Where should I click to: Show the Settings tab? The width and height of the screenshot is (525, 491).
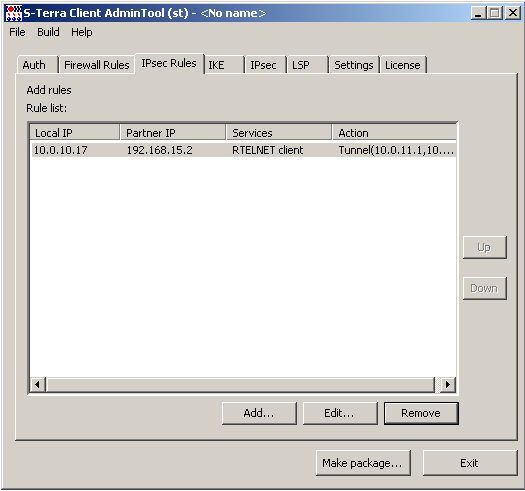tap(354, 65)
